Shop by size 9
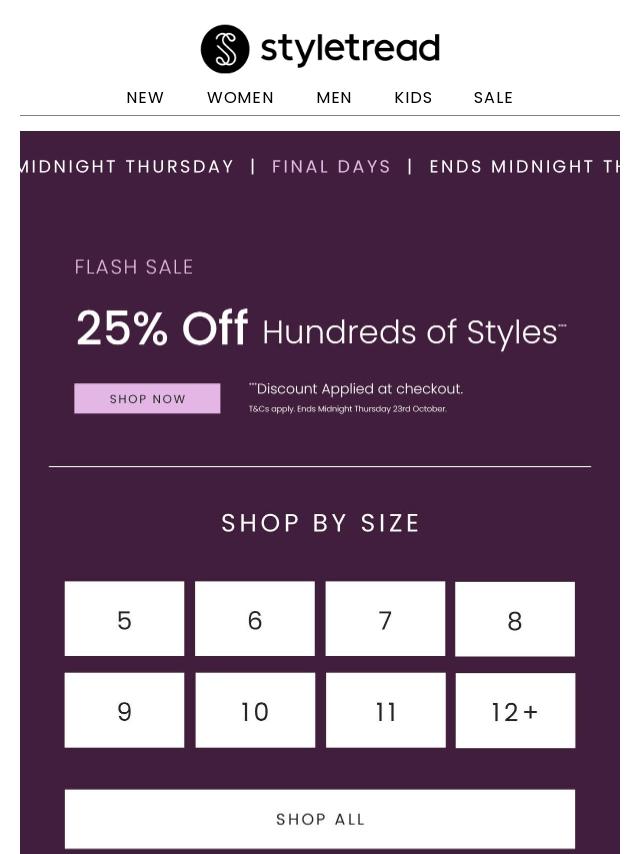640x854 pixels. point(124,710)
